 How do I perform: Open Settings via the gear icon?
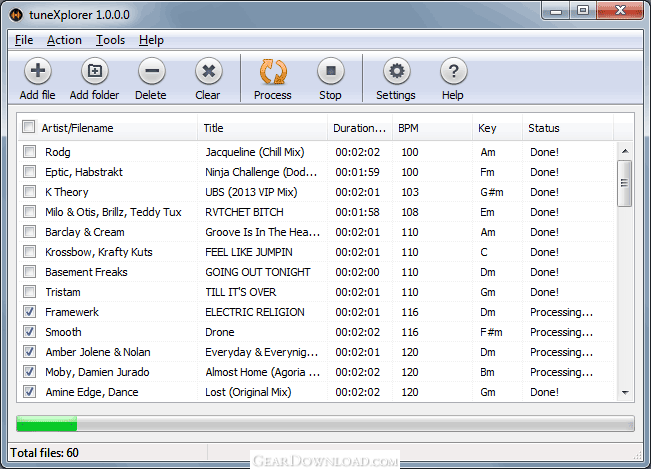tap(396, 72)
